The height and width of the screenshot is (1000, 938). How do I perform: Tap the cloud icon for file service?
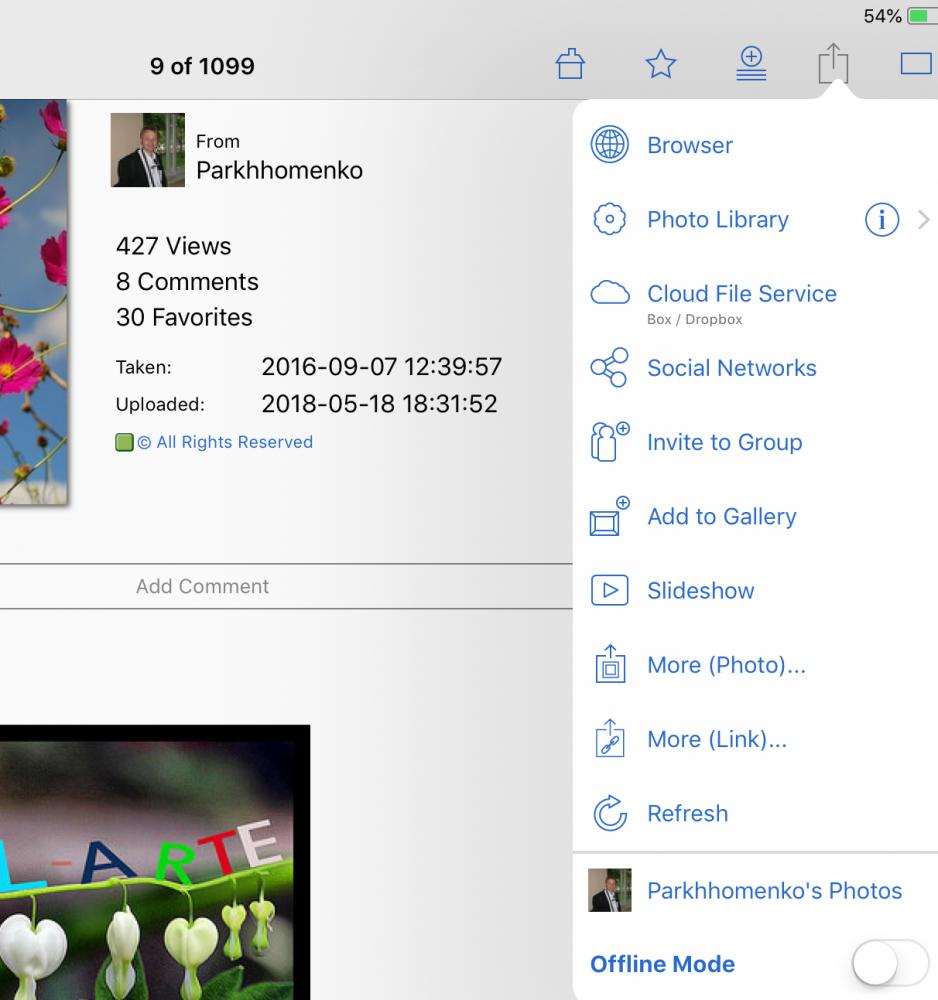pos(610,293)
